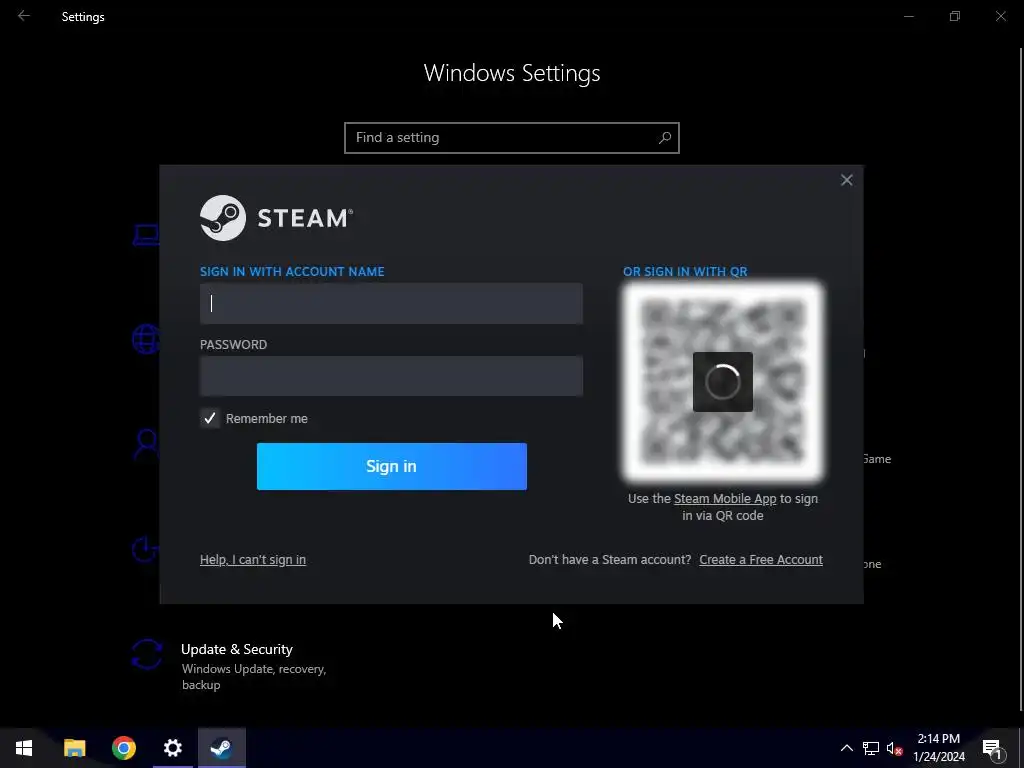The height and width of the screenshot is (768, 1024).
Task: Switch to Settings via taskbar gear icon
Action: click(x=172, y=748)
